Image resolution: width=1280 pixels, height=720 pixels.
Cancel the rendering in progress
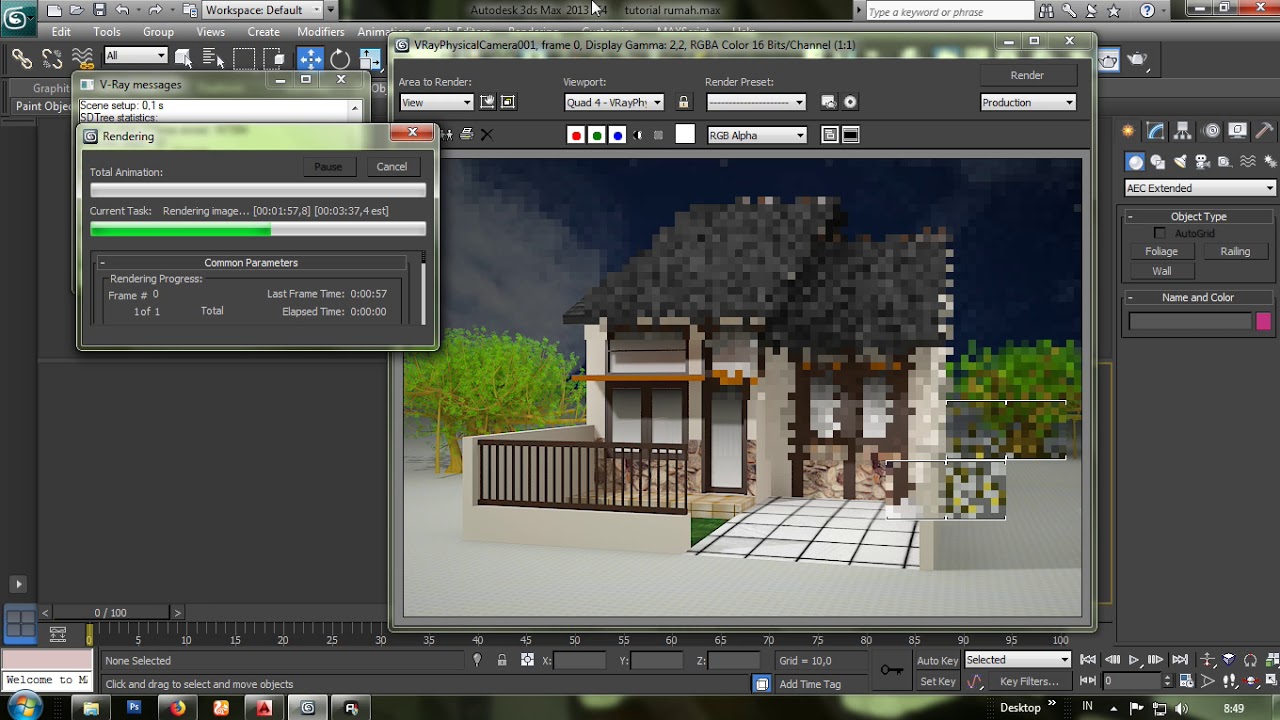pyautogui.click(x=392, y=167)
